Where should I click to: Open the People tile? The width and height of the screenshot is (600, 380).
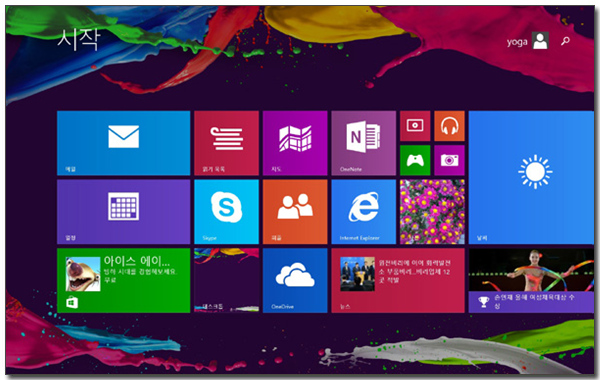pyautogui.click(x=295, y=212)
